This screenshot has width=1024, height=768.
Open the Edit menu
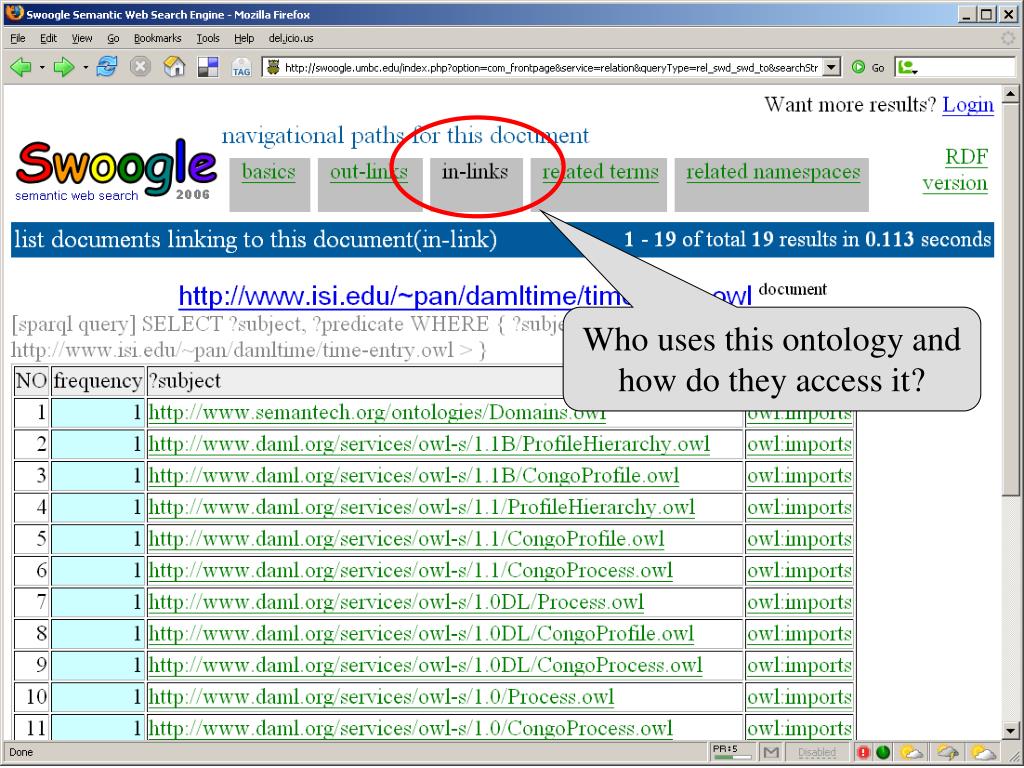(x=48, y=39)
